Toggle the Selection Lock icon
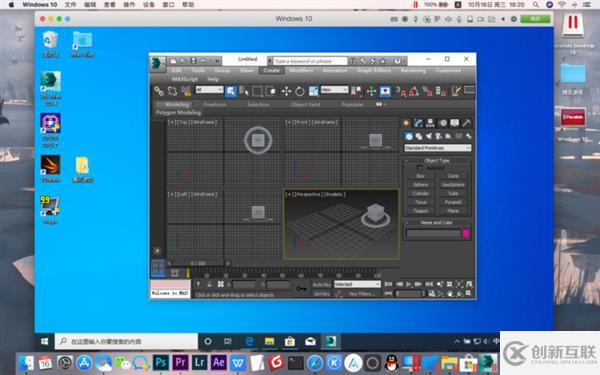 click(209, 284)
